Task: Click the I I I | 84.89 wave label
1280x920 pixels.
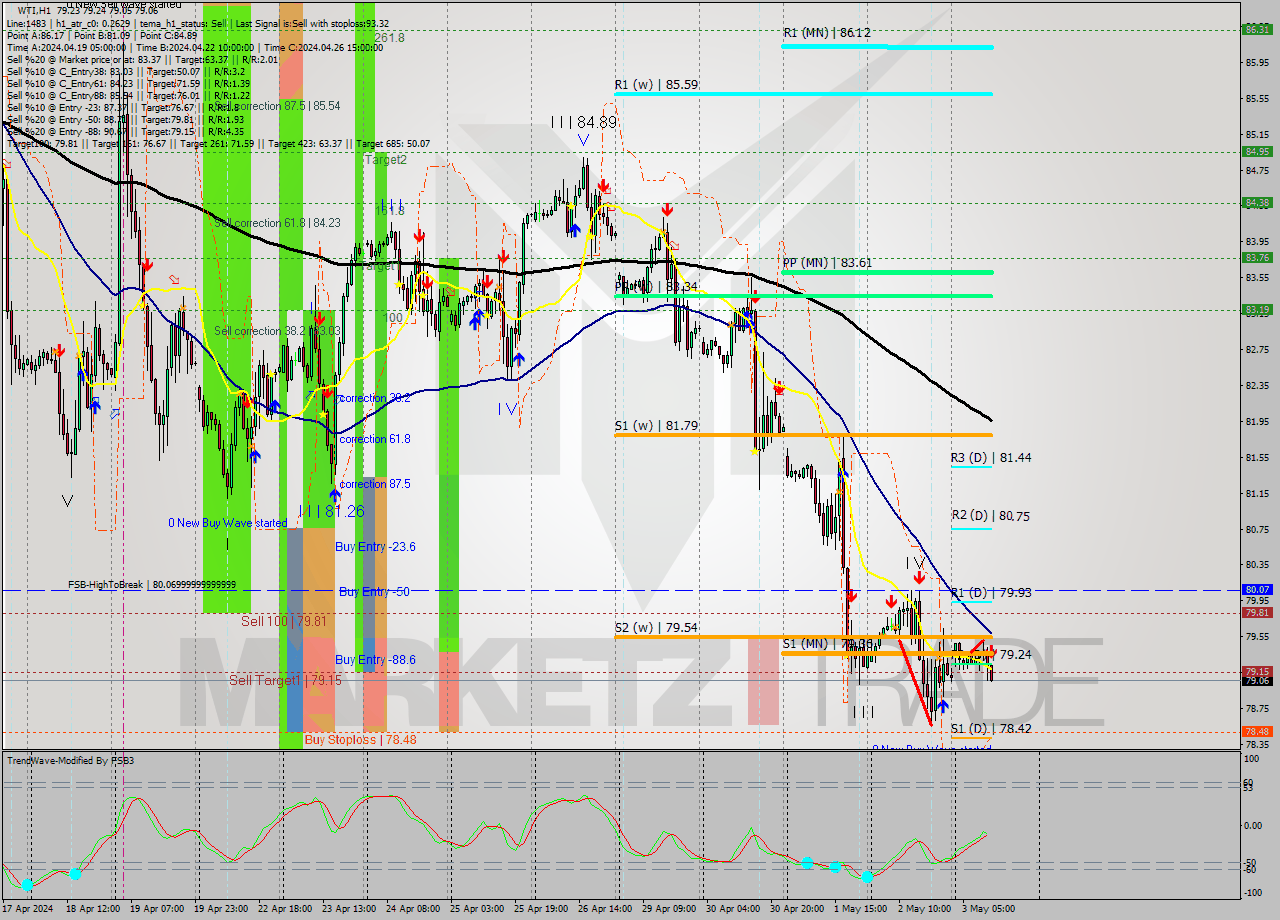Action: 583,122
